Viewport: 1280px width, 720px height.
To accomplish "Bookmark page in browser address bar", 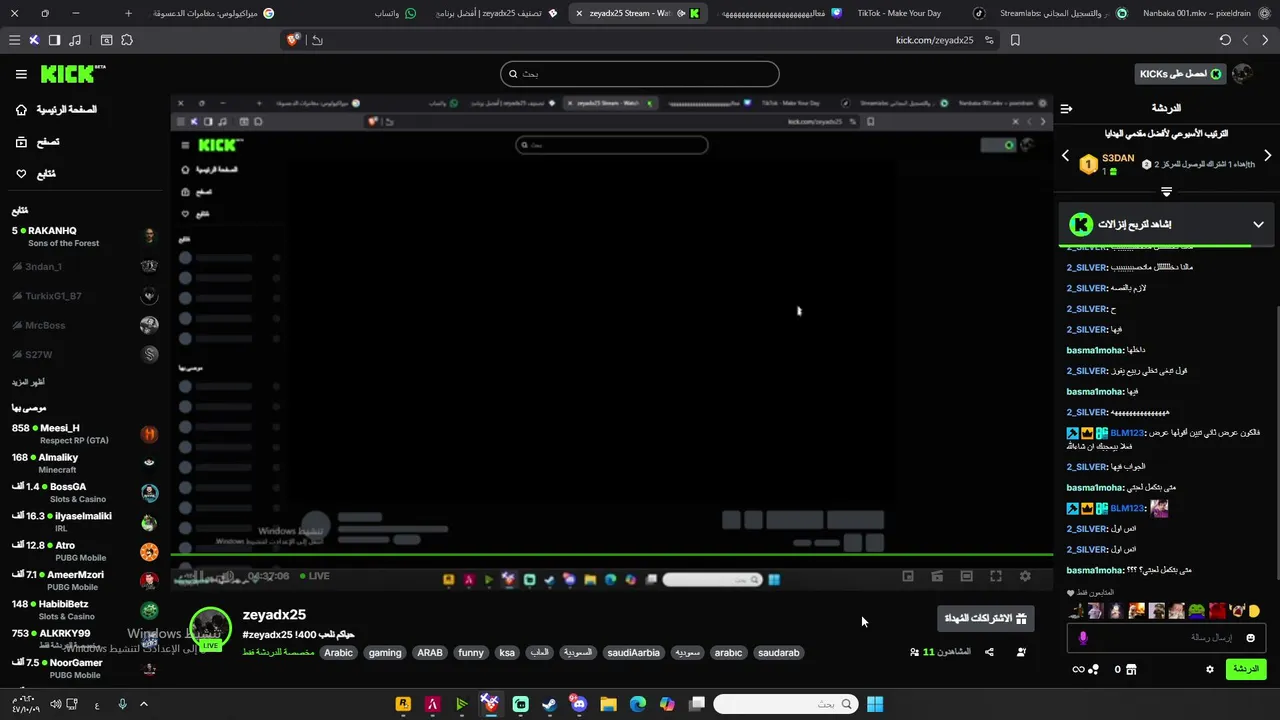I will (1015, 40).
